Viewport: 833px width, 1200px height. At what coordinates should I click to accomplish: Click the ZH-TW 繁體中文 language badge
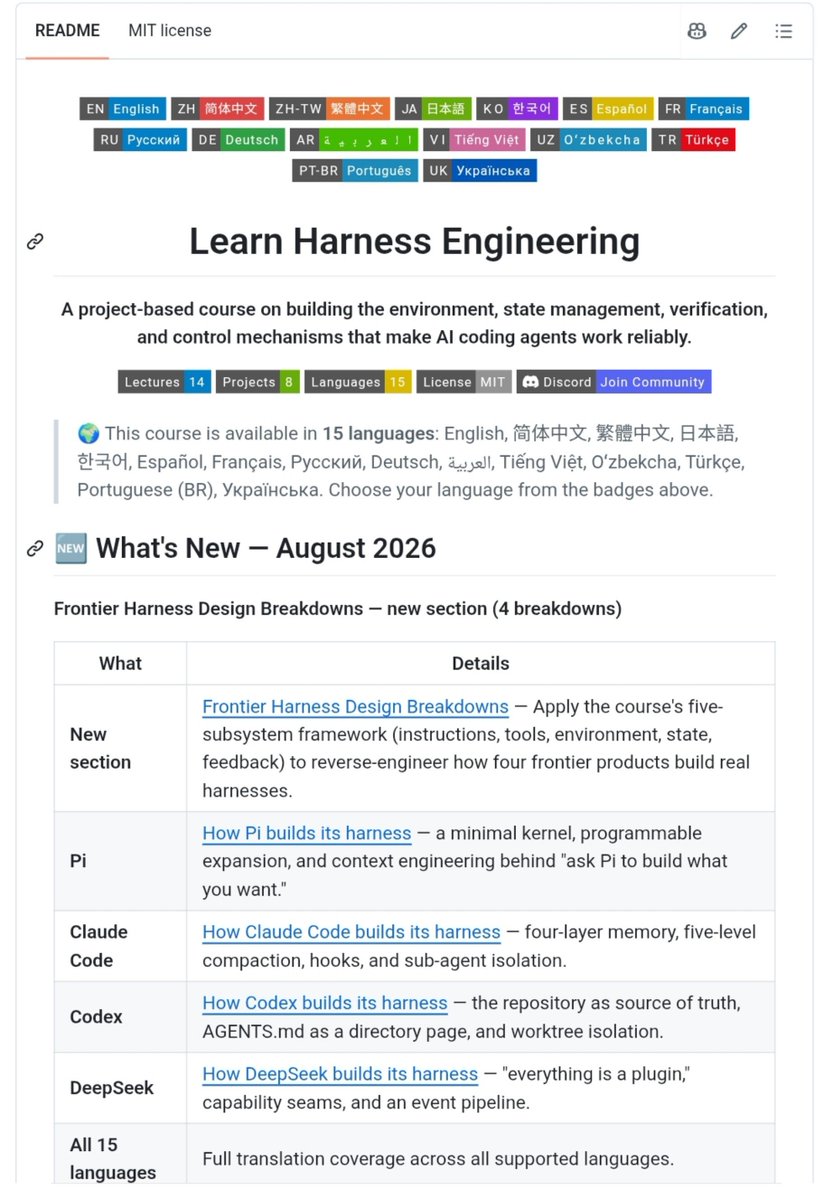click(x=329, y=109)
